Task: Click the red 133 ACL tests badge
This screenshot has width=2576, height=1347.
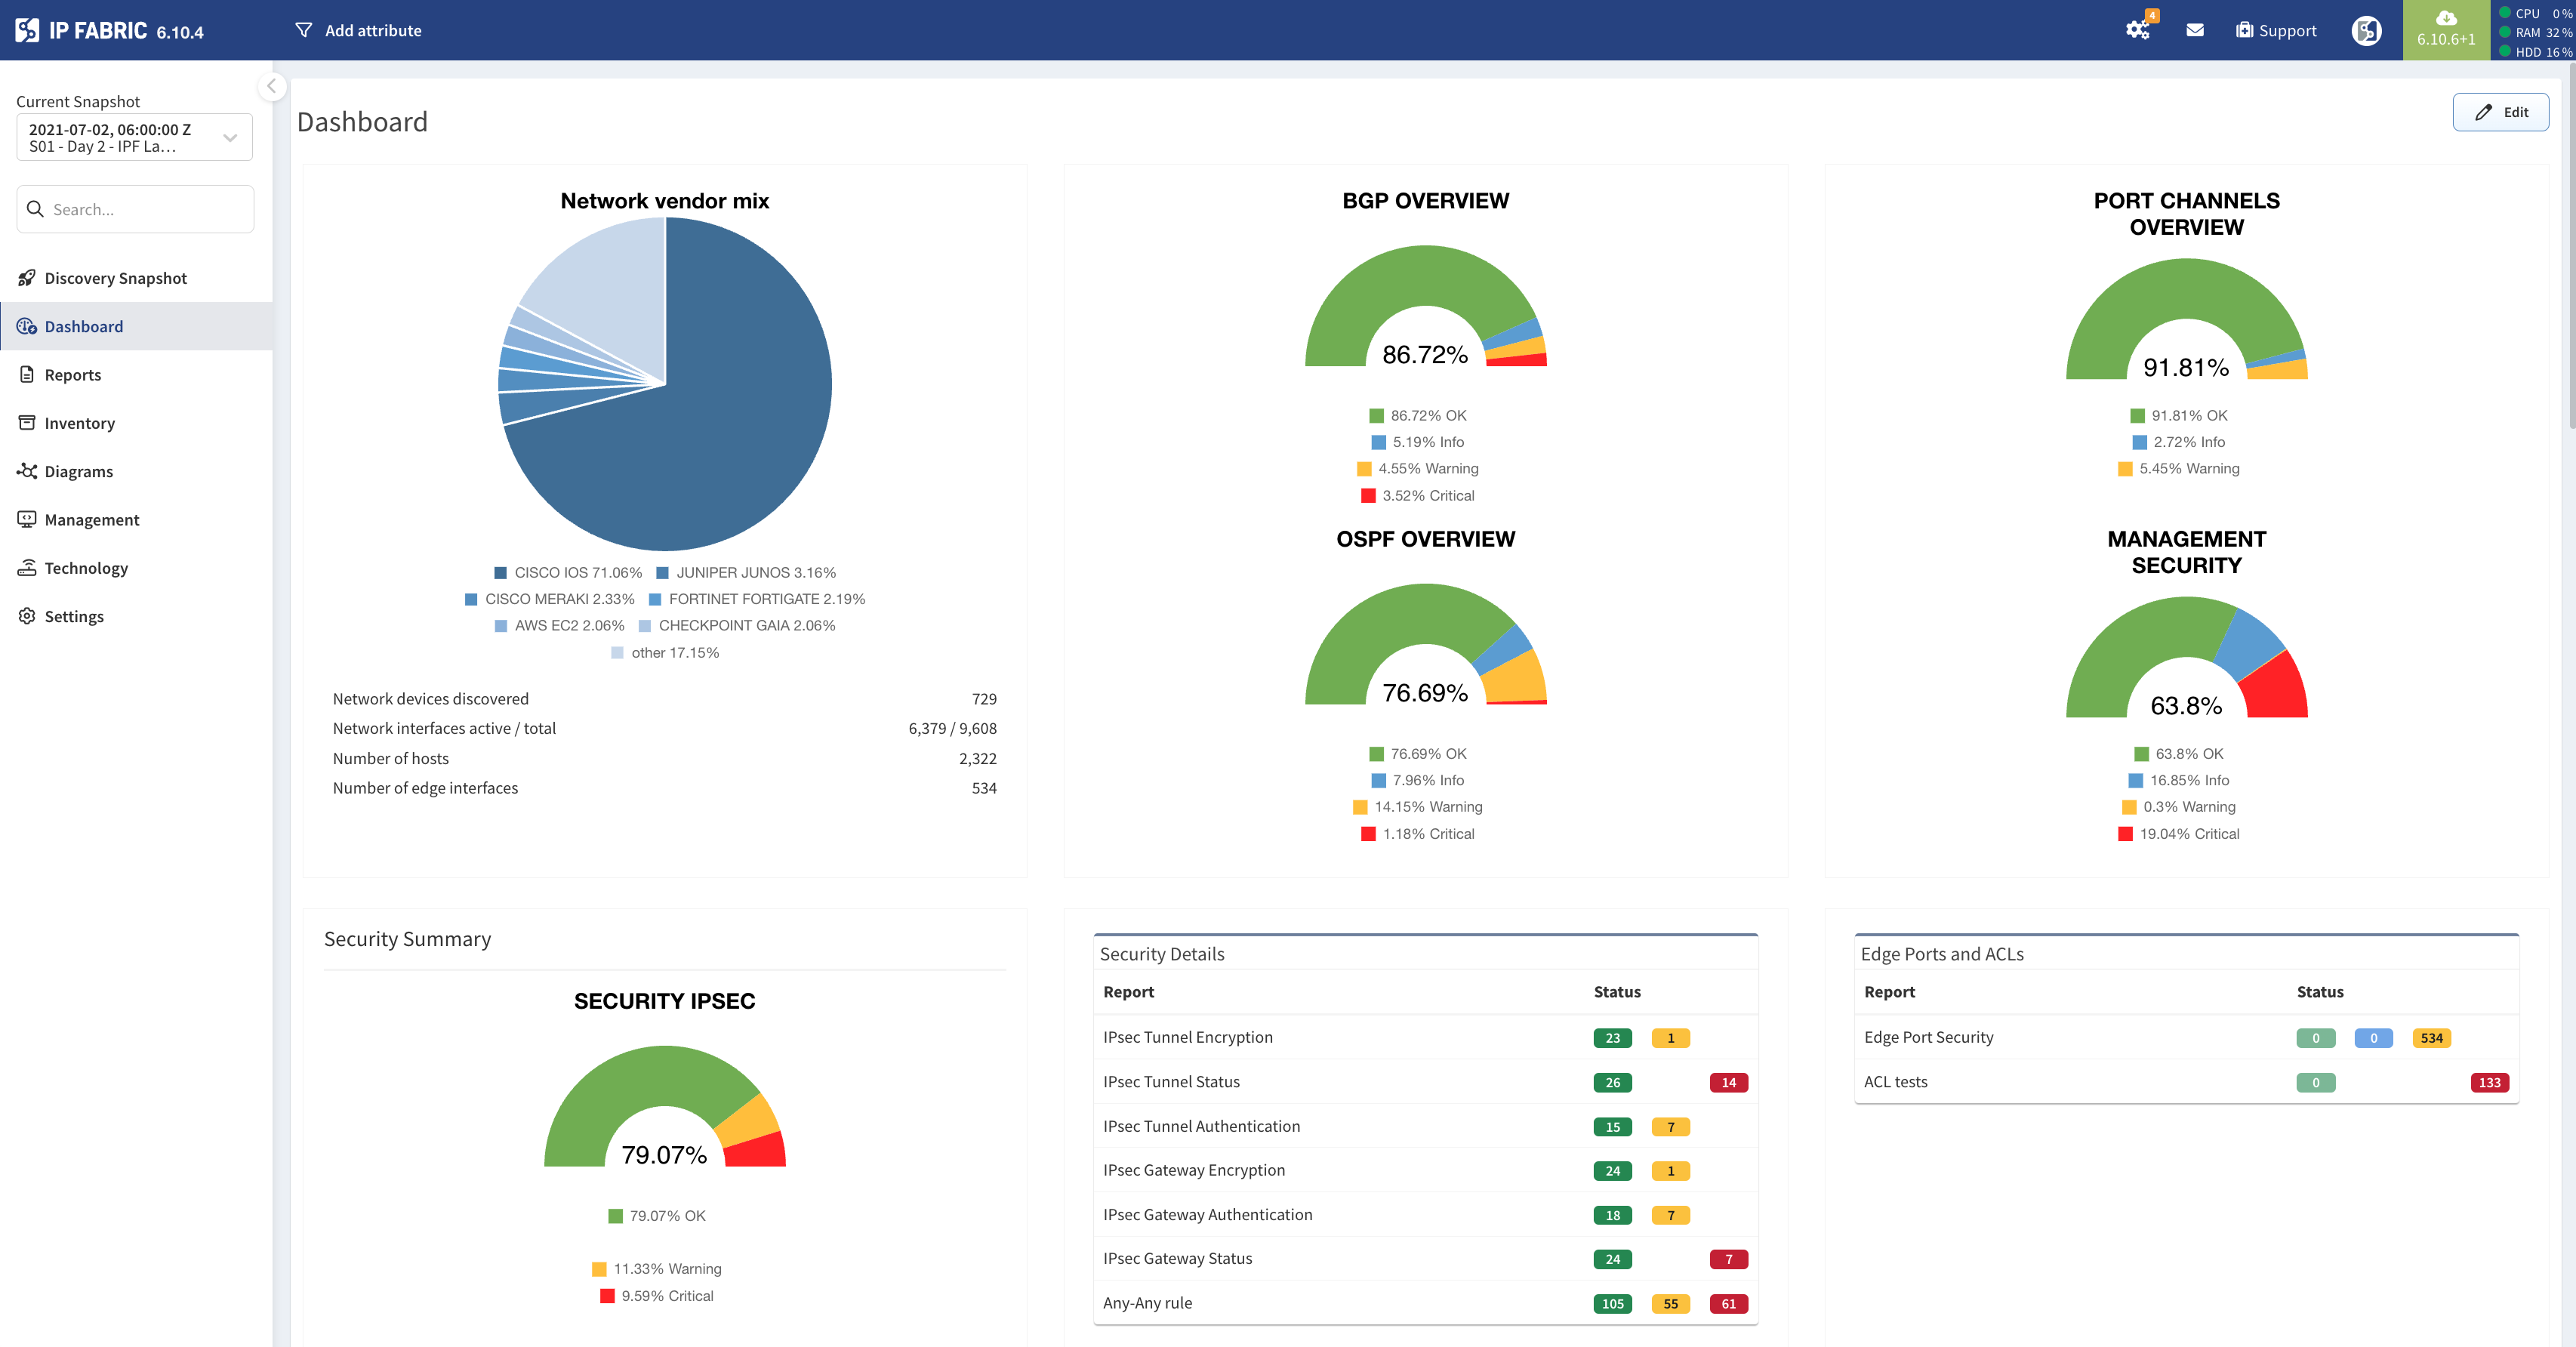Action: [2489, 1082]
